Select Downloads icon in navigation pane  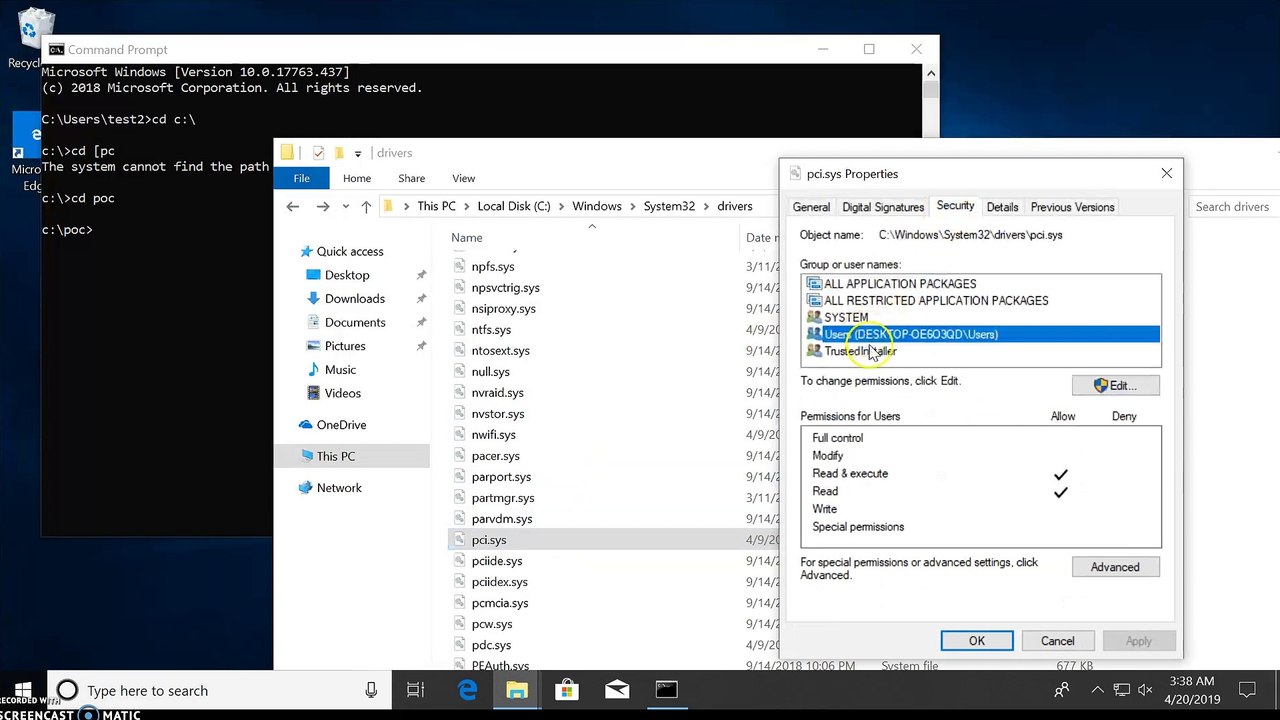coord(312,298)
